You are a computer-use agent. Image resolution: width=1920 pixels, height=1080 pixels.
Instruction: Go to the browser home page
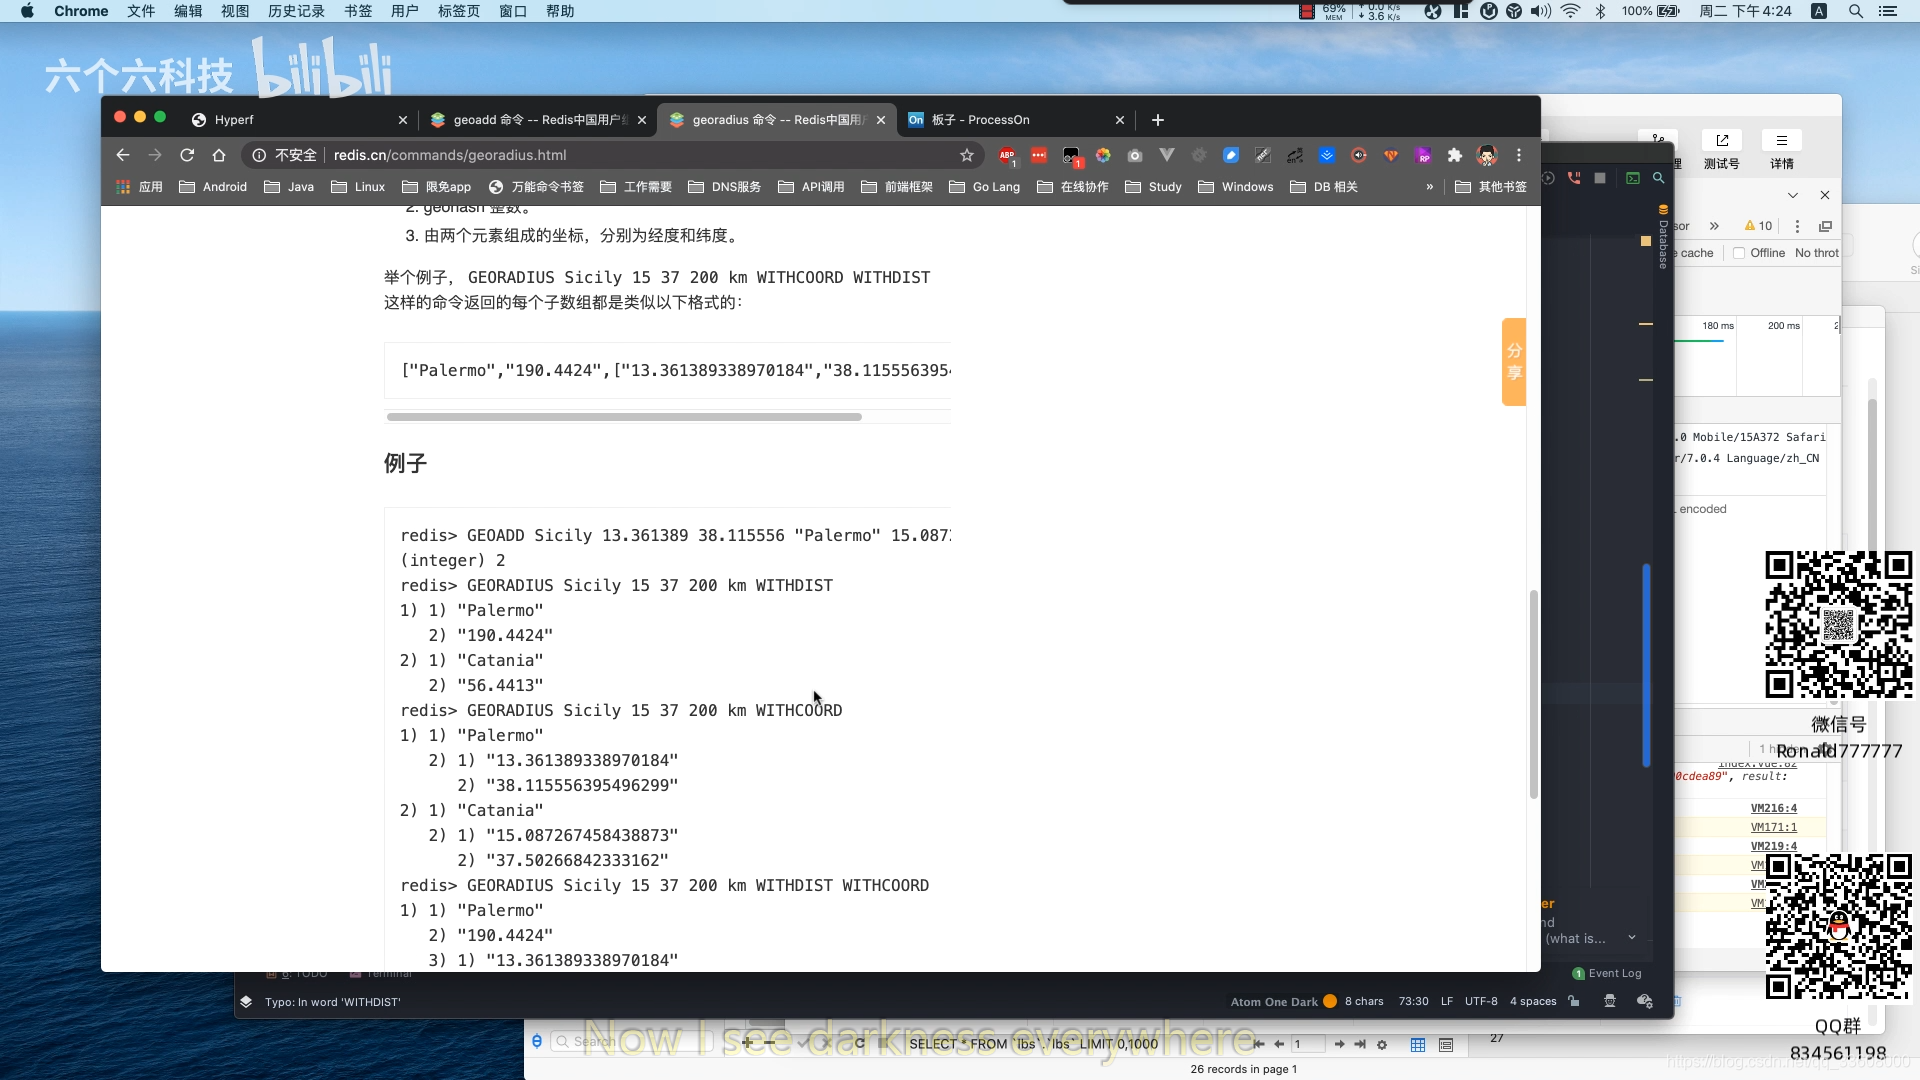(219, 155)
